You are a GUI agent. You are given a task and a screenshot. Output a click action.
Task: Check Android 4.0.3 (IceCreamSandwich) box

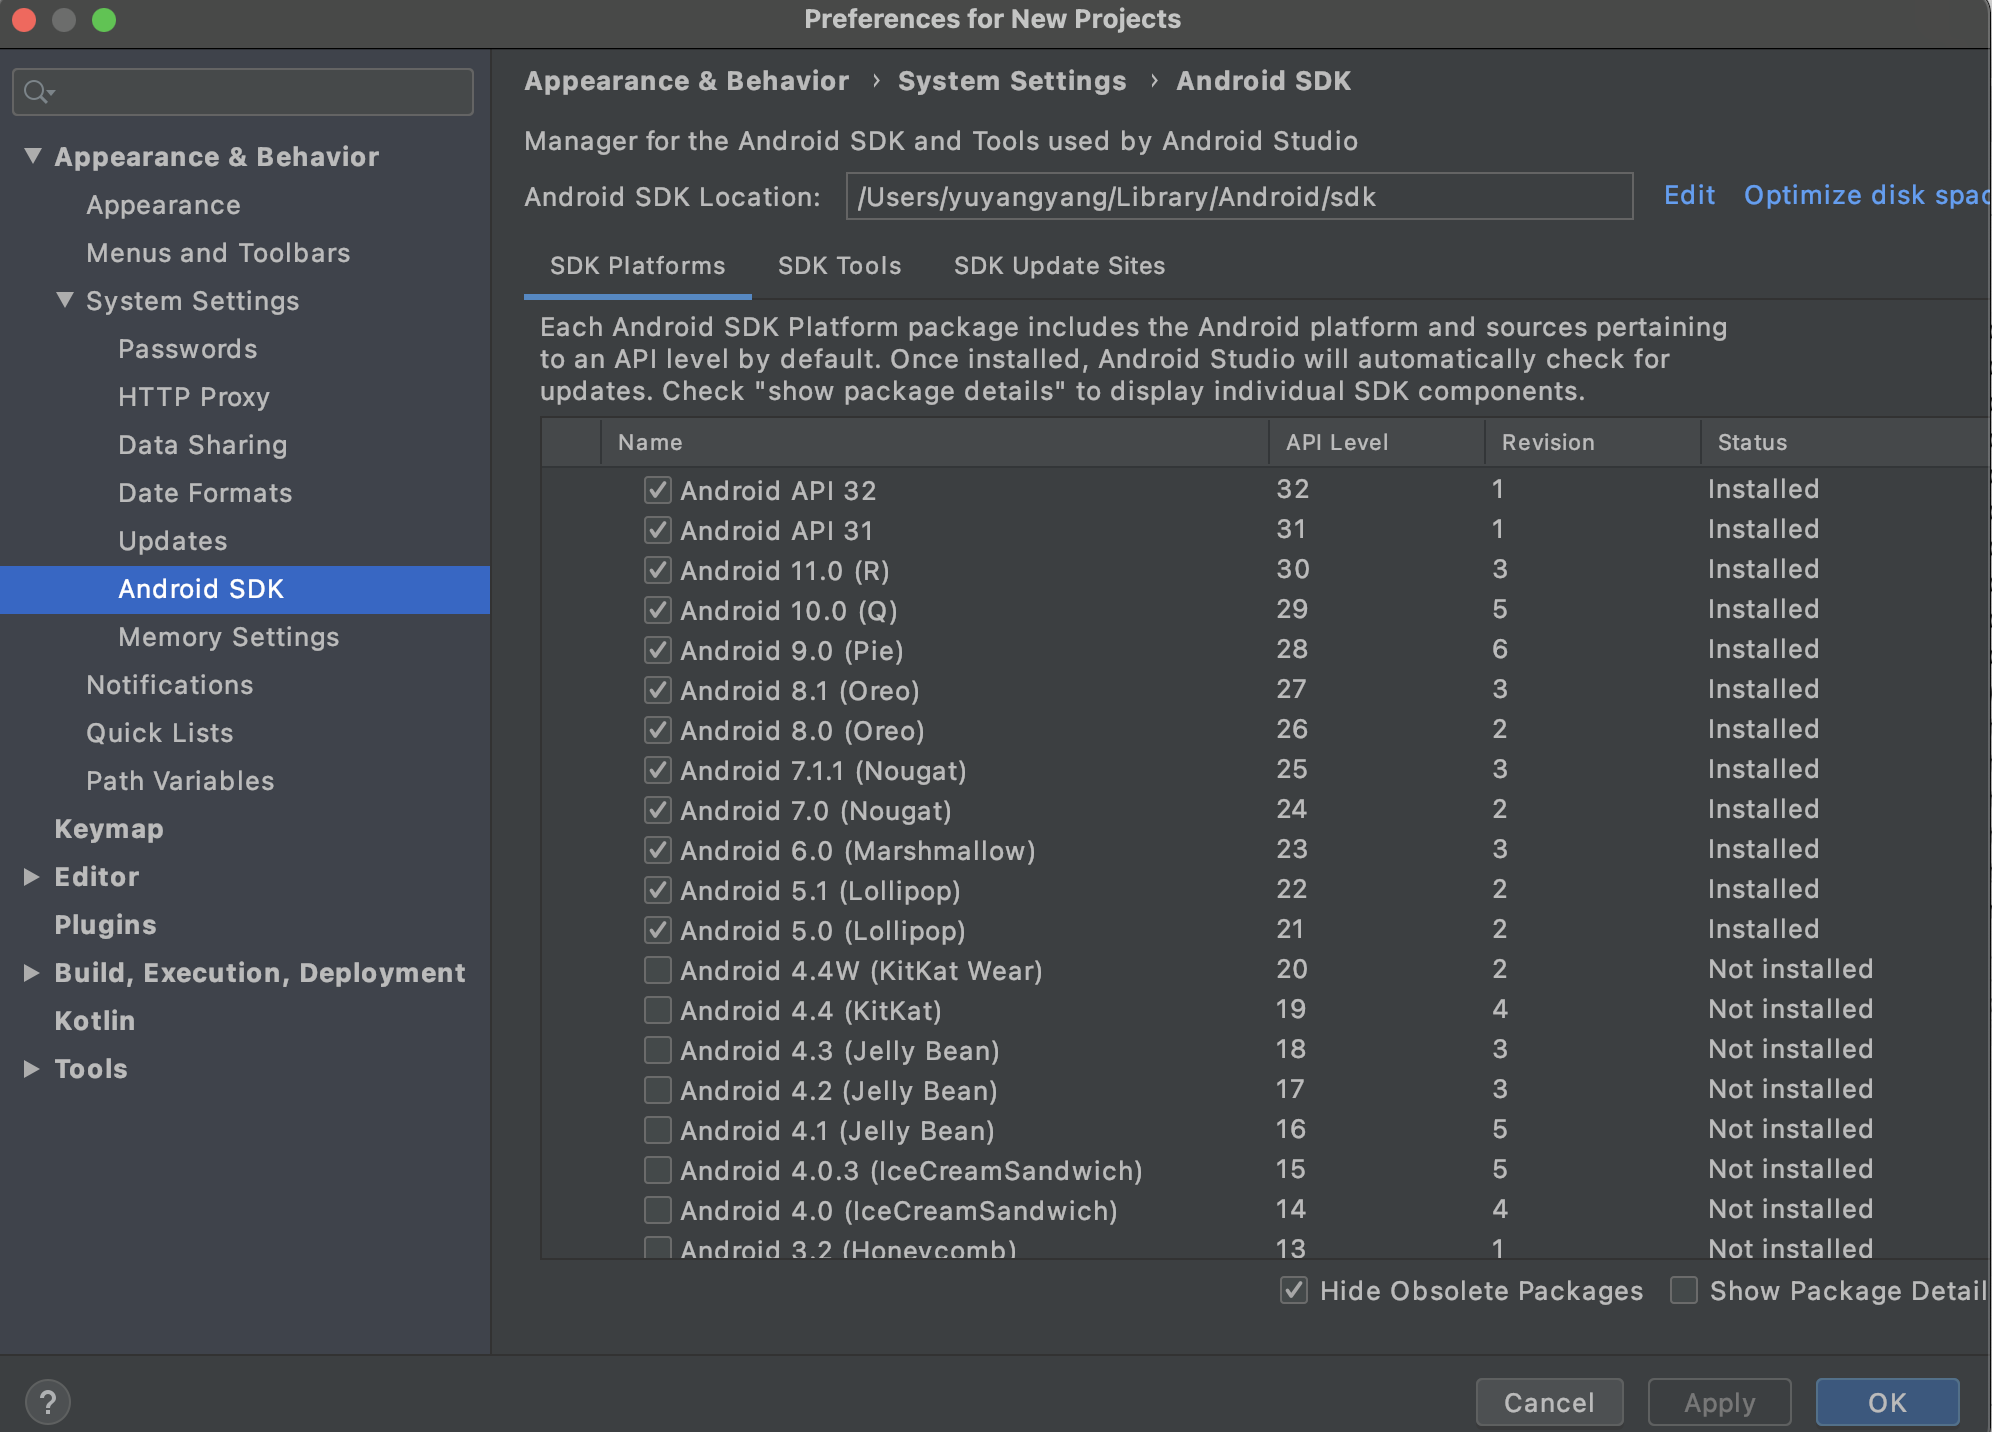657,1170
